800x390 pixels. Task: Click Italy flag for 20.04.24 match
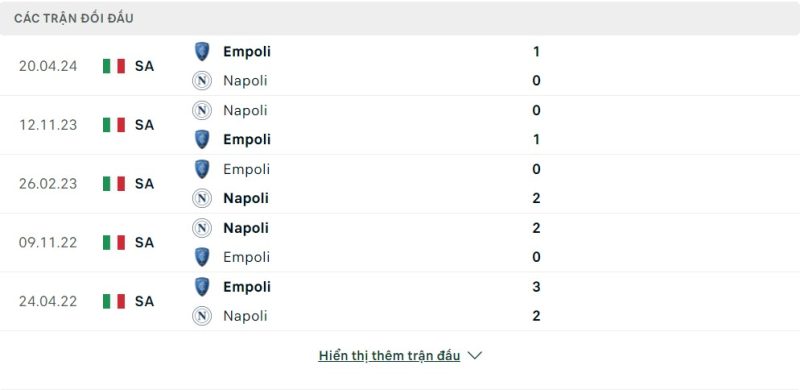(x=114, y=66)
